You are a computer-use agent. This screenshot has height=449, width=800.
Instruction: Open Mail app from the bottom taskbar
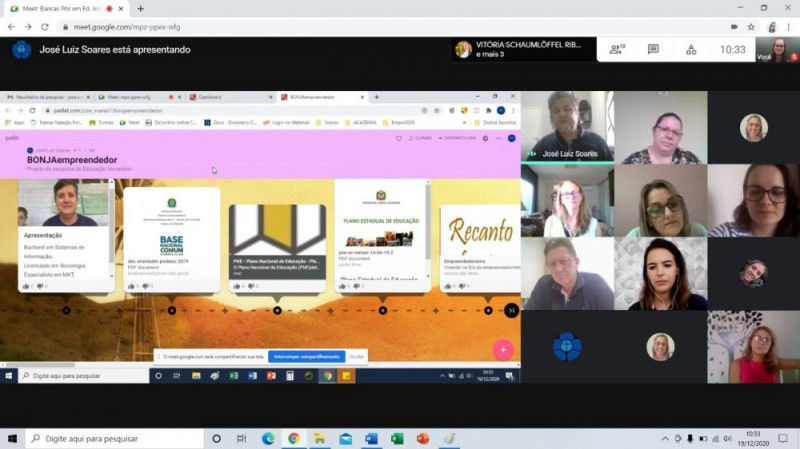click(x=345, y=439)
